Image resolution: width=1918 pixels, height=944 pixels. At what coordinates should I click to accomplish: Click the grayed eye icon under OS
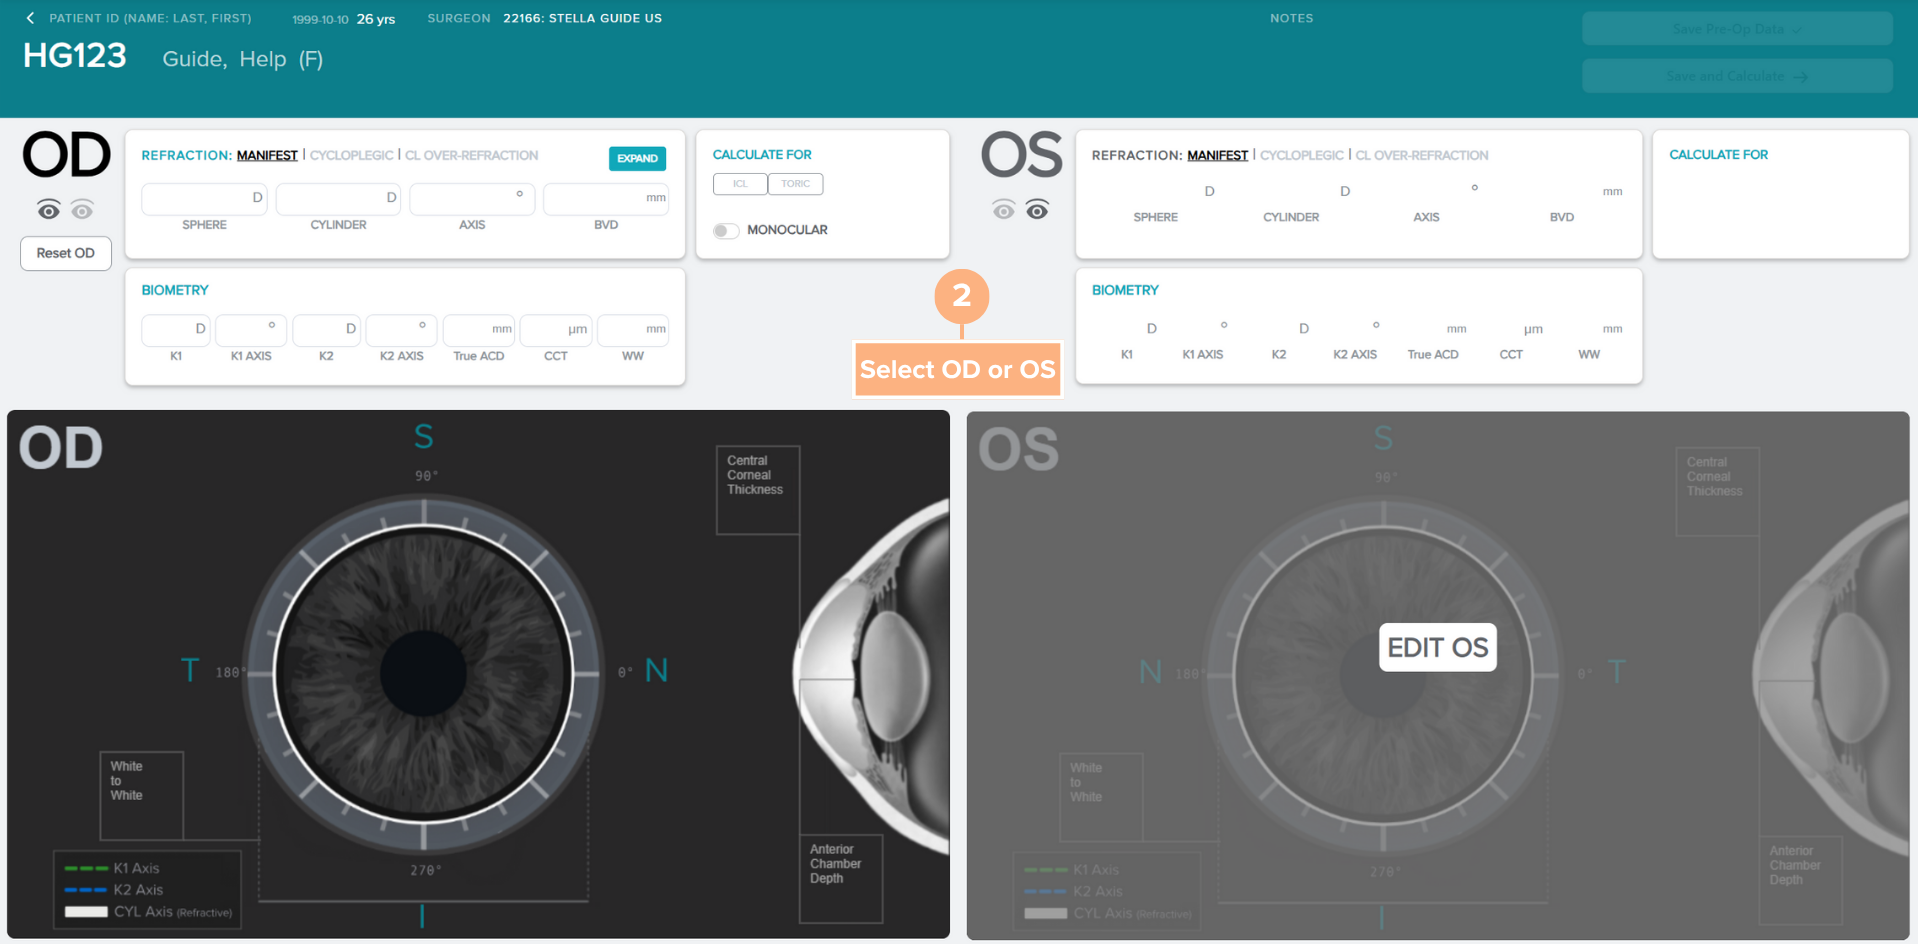(1003, 209)
